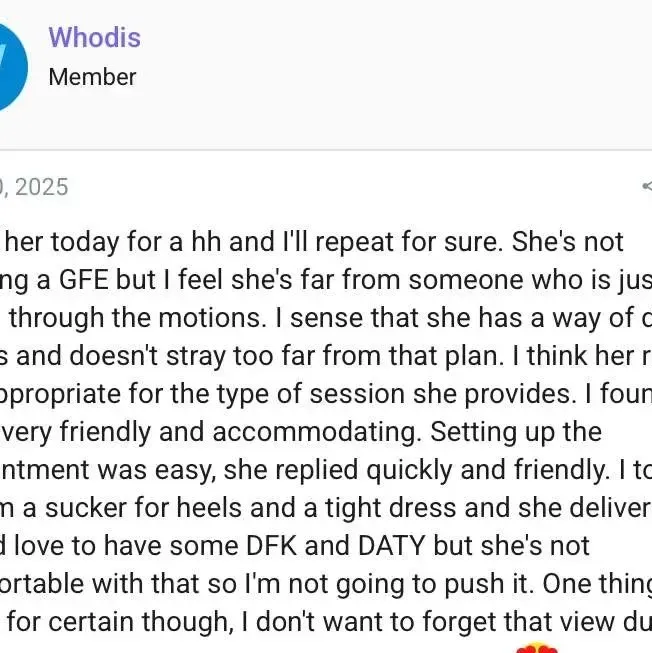The image size is (652, 653).
Task: Open the post's 2025 date permalink
Action: point(34,187)
